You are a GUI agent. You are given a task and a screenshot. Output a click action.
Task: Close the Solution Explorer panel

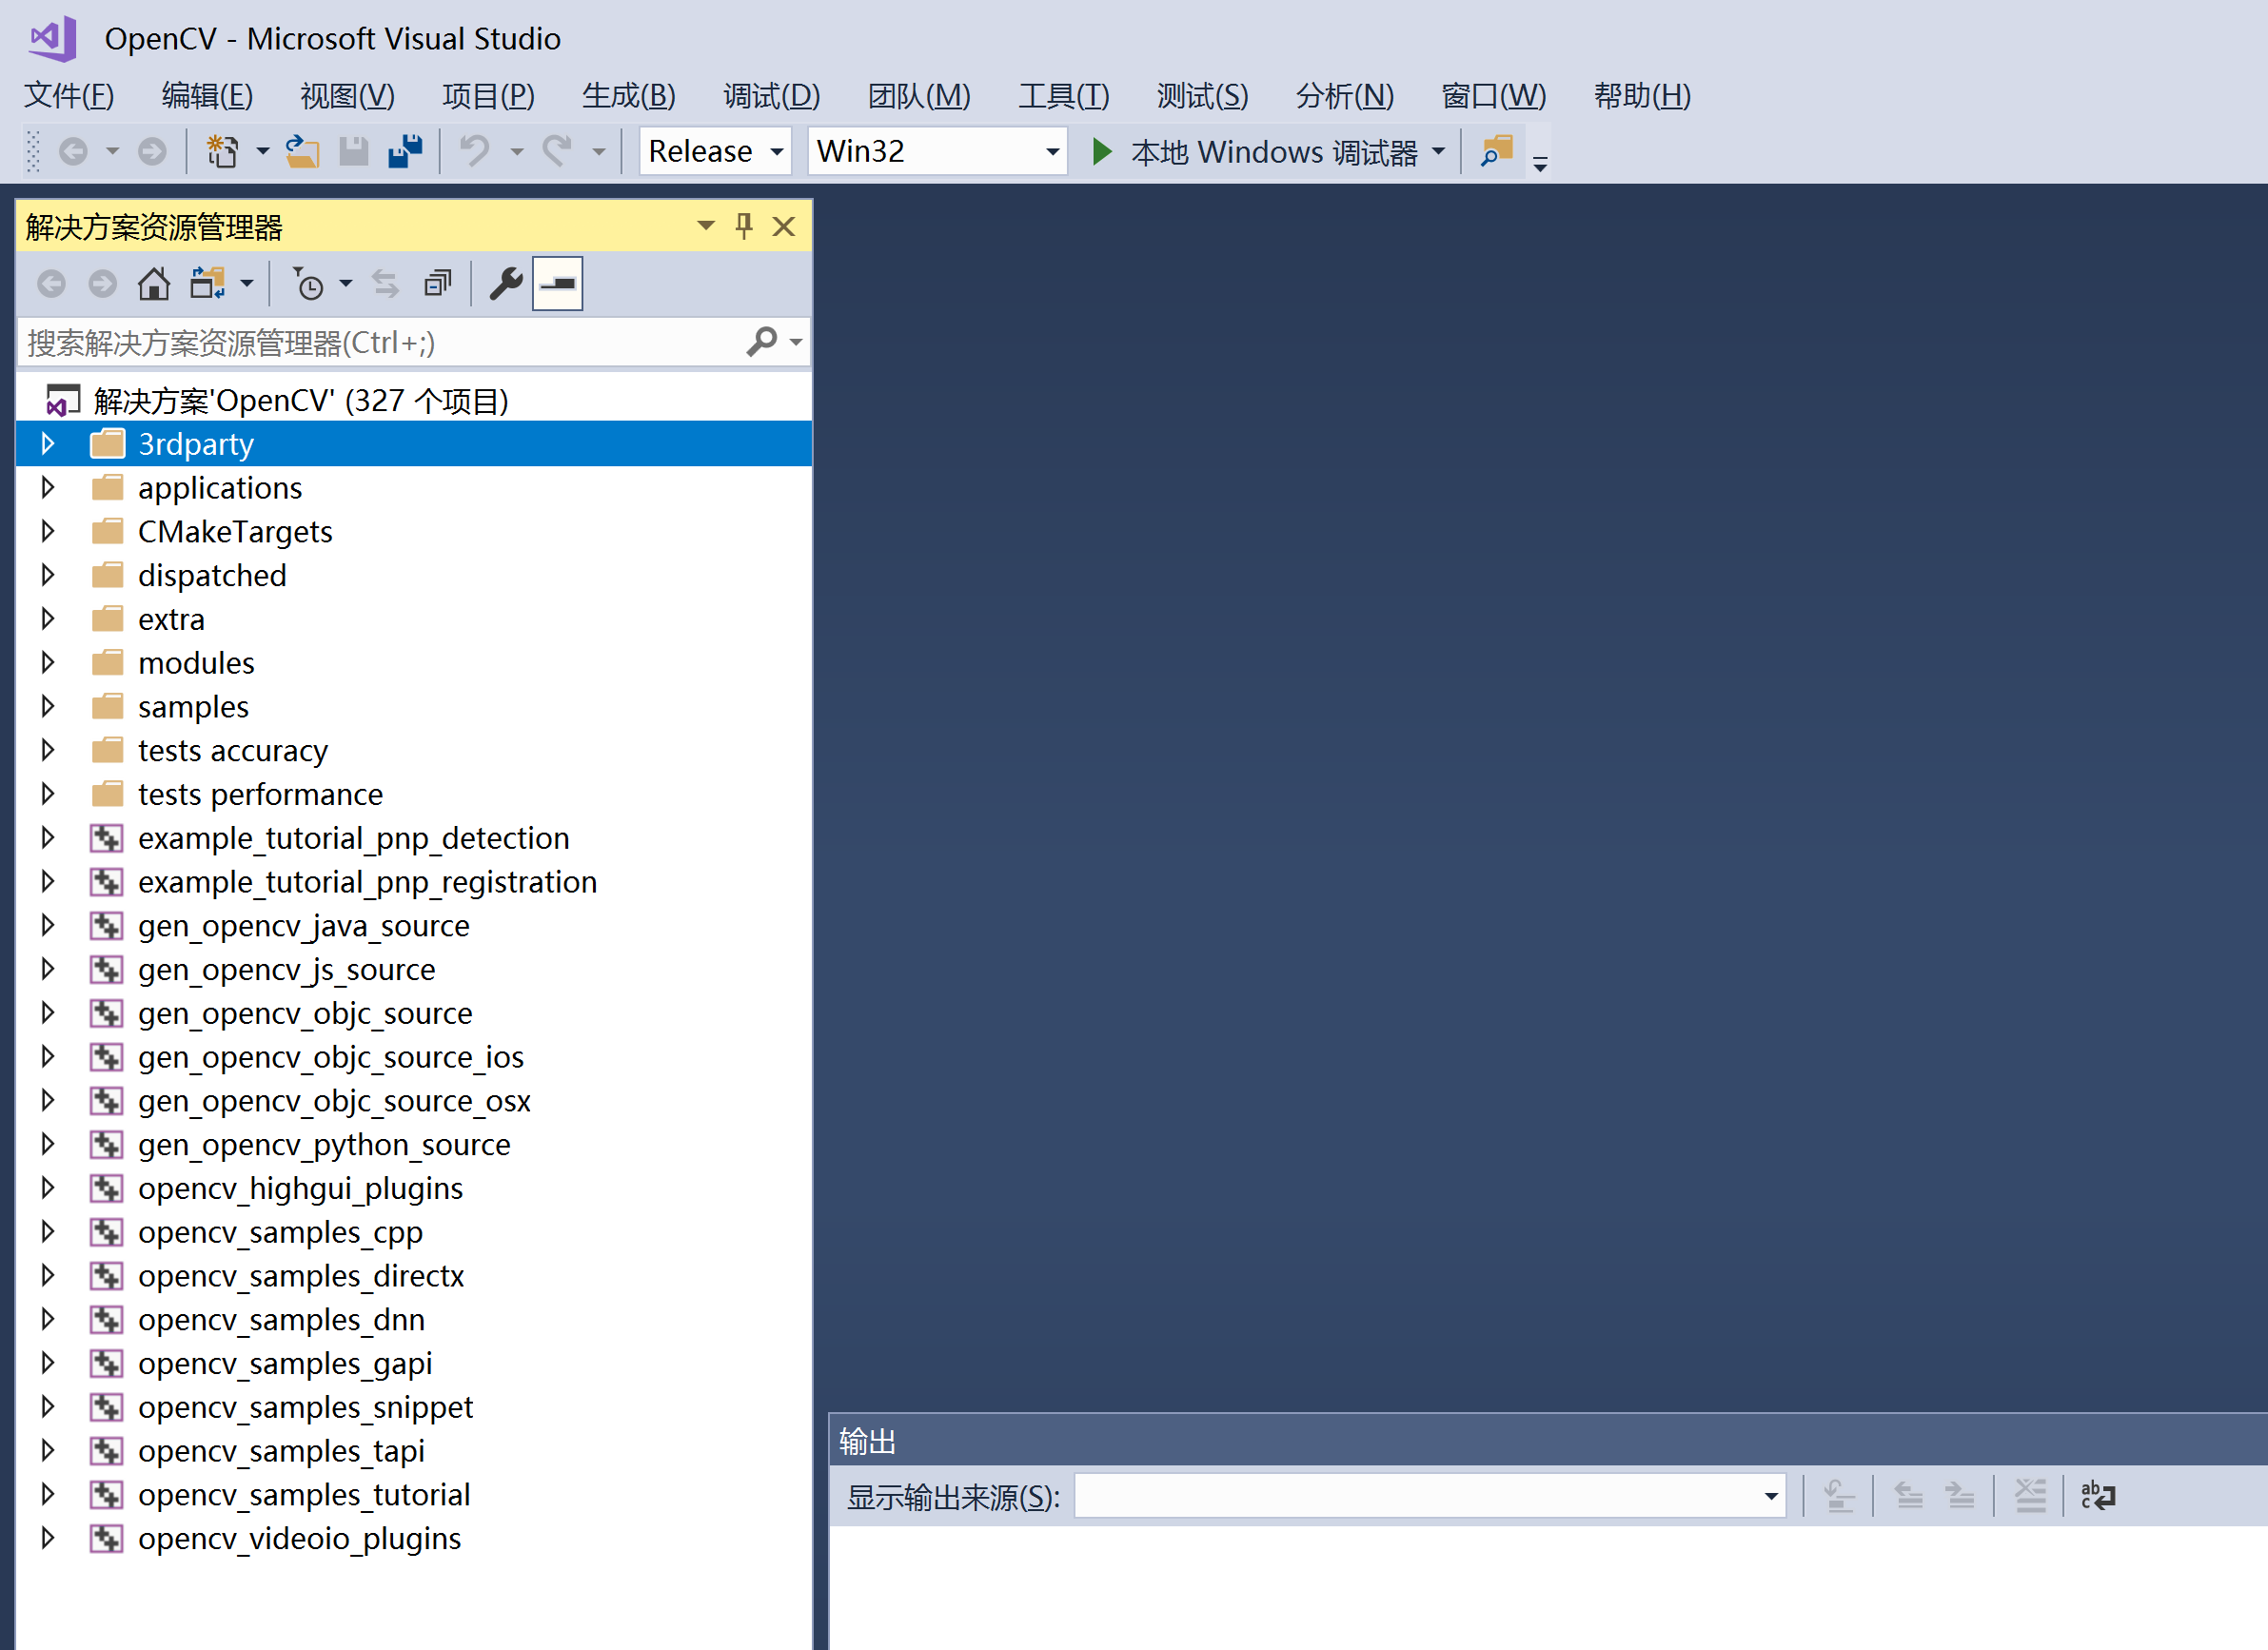[x=784, y=227]
